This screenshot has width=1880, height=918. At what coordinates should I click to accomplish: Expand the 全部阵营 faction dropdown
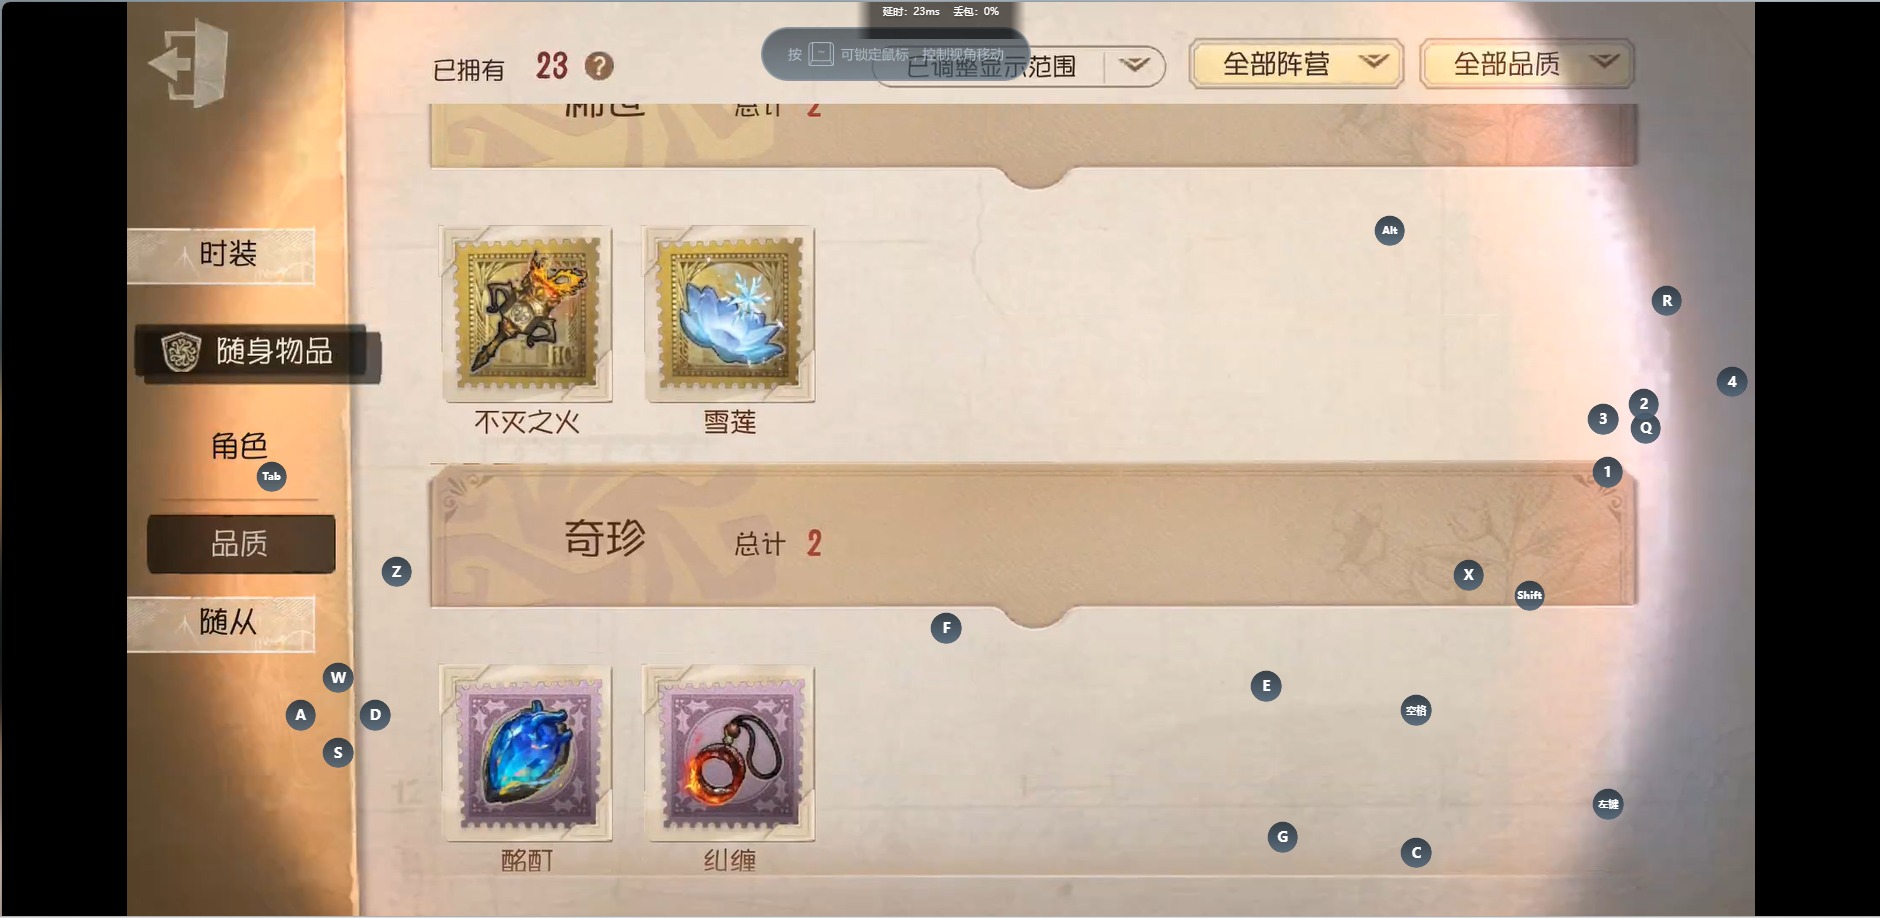[x=1296, y=64]
